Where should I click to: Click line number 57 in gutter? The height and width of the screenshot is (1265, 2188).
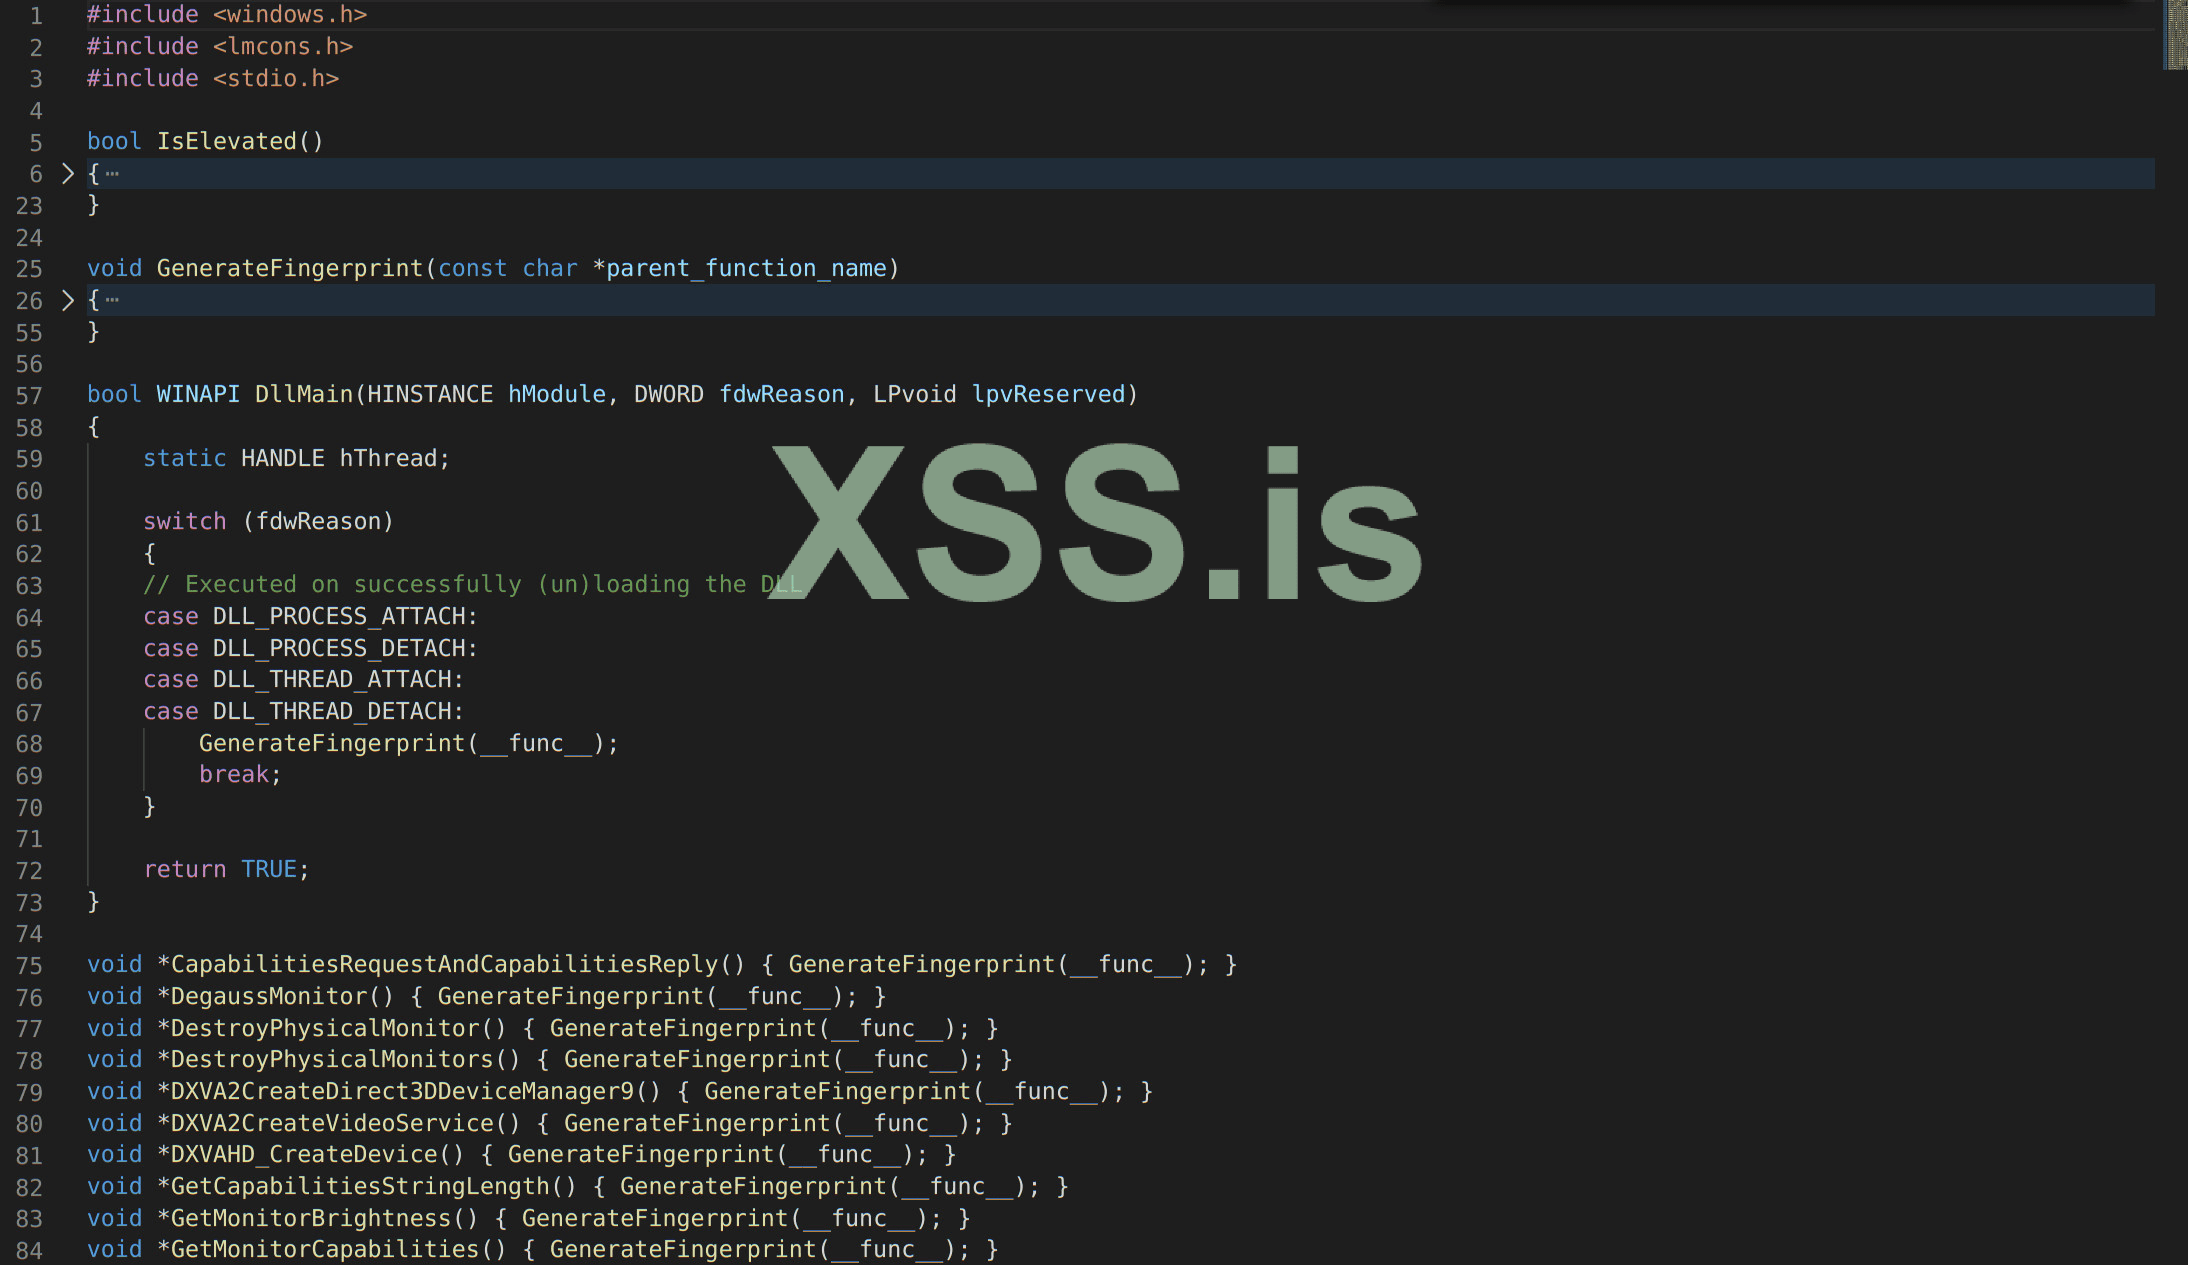tap(29, 396)
